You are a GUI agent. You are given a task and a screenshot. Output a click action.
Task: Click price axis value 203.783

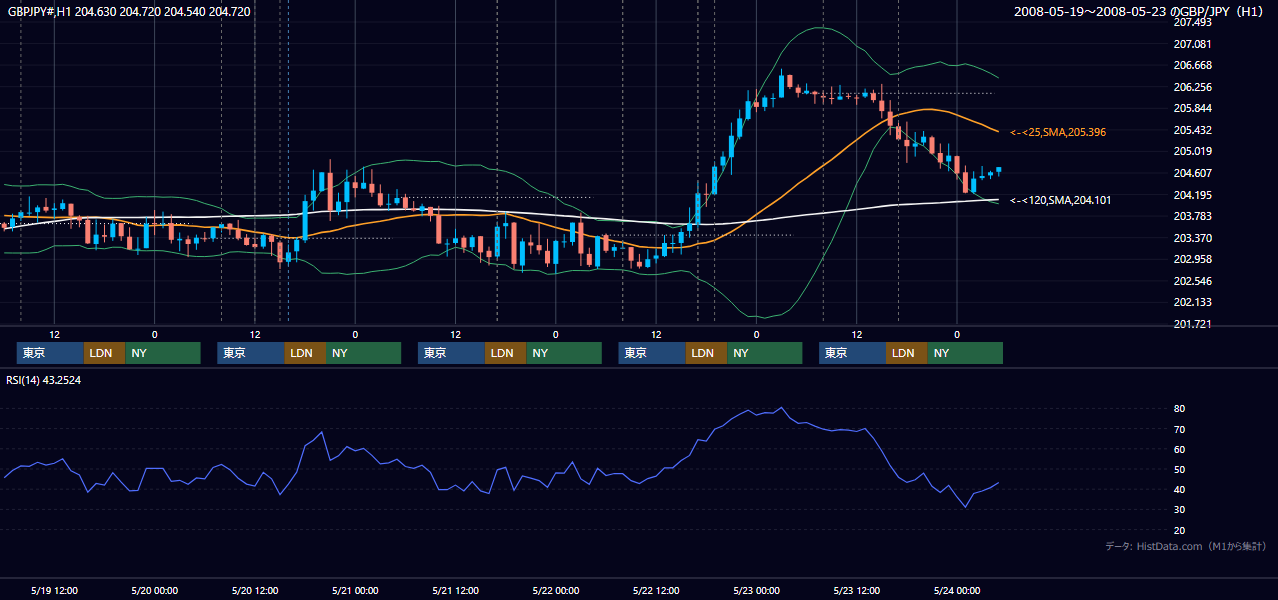pyautogui.click(x=1192, y=216)
